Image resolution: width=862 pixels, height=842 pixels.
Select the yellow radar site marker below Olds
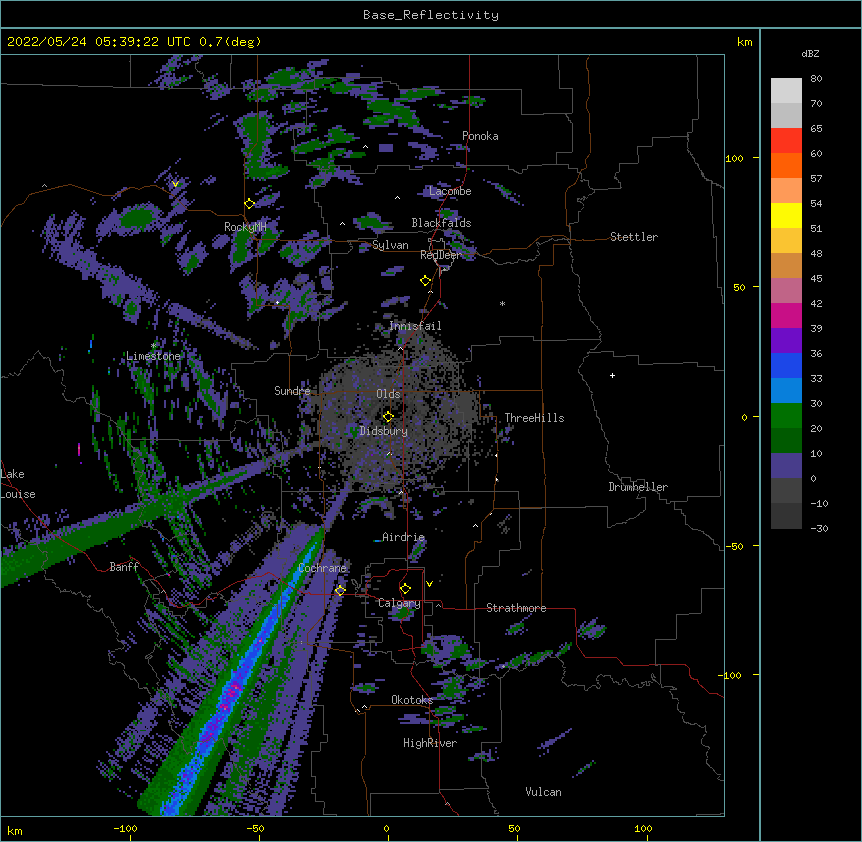[388, 417]
